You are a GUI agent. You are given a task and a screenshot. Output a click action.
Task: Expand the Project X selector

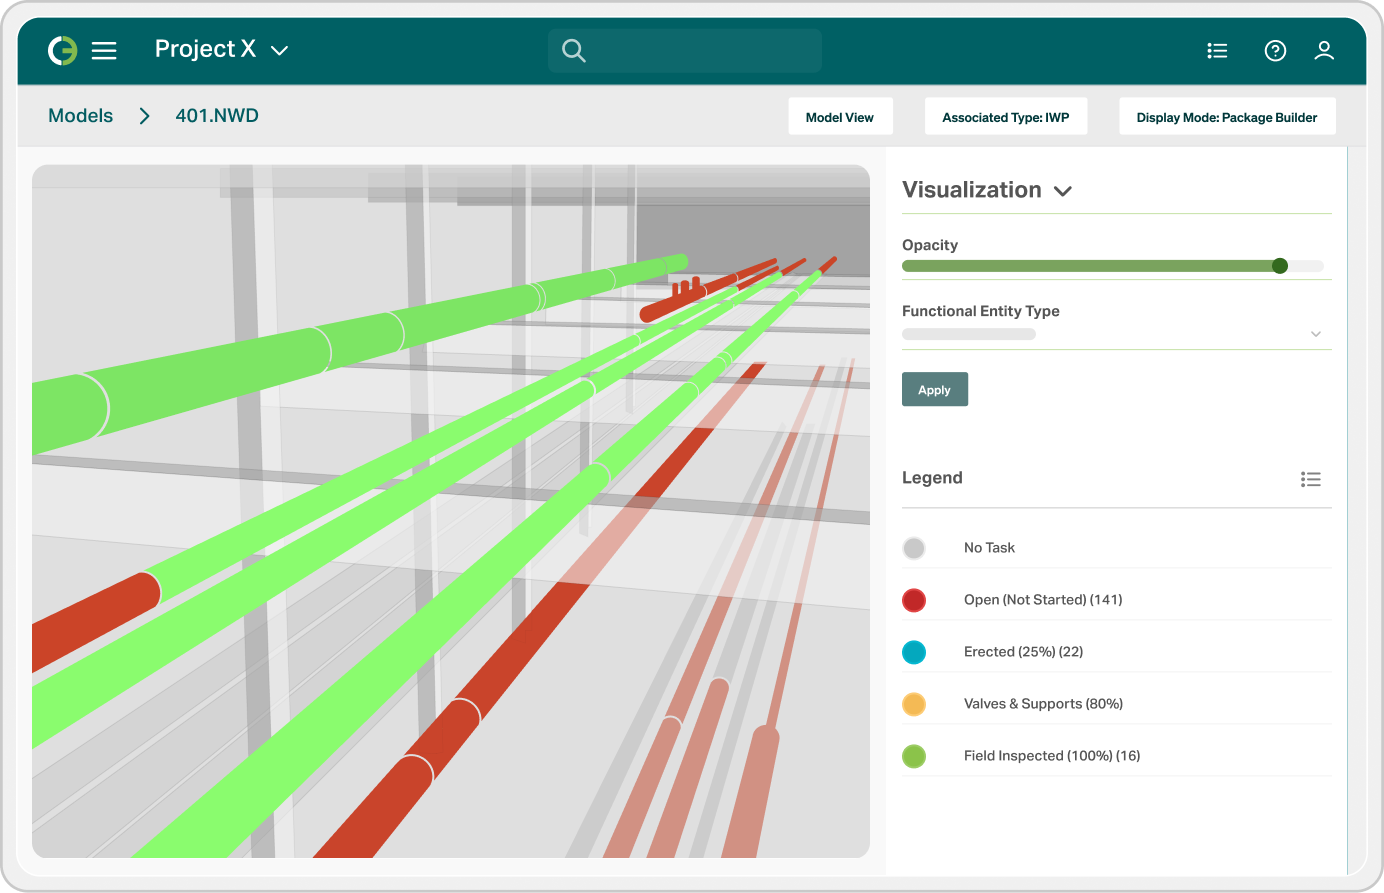(280, 49)
